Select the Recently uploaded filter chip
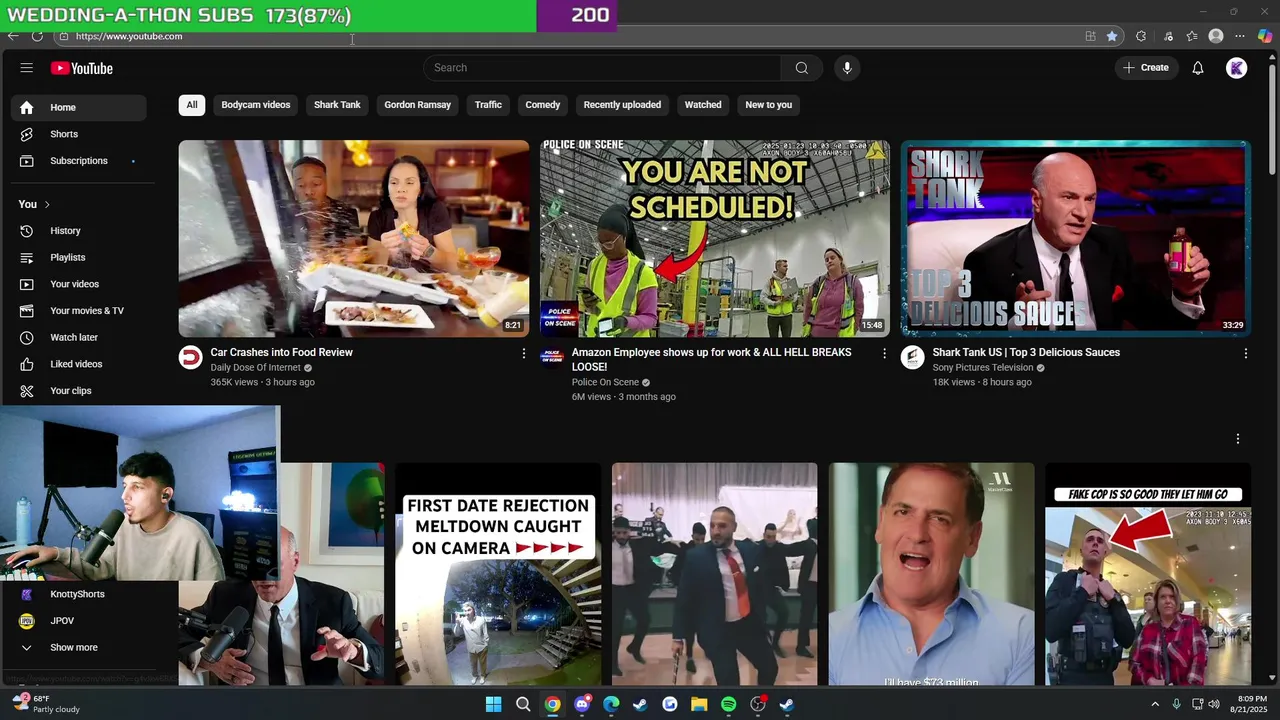1280x720 pixels. [x=622, y=105]
